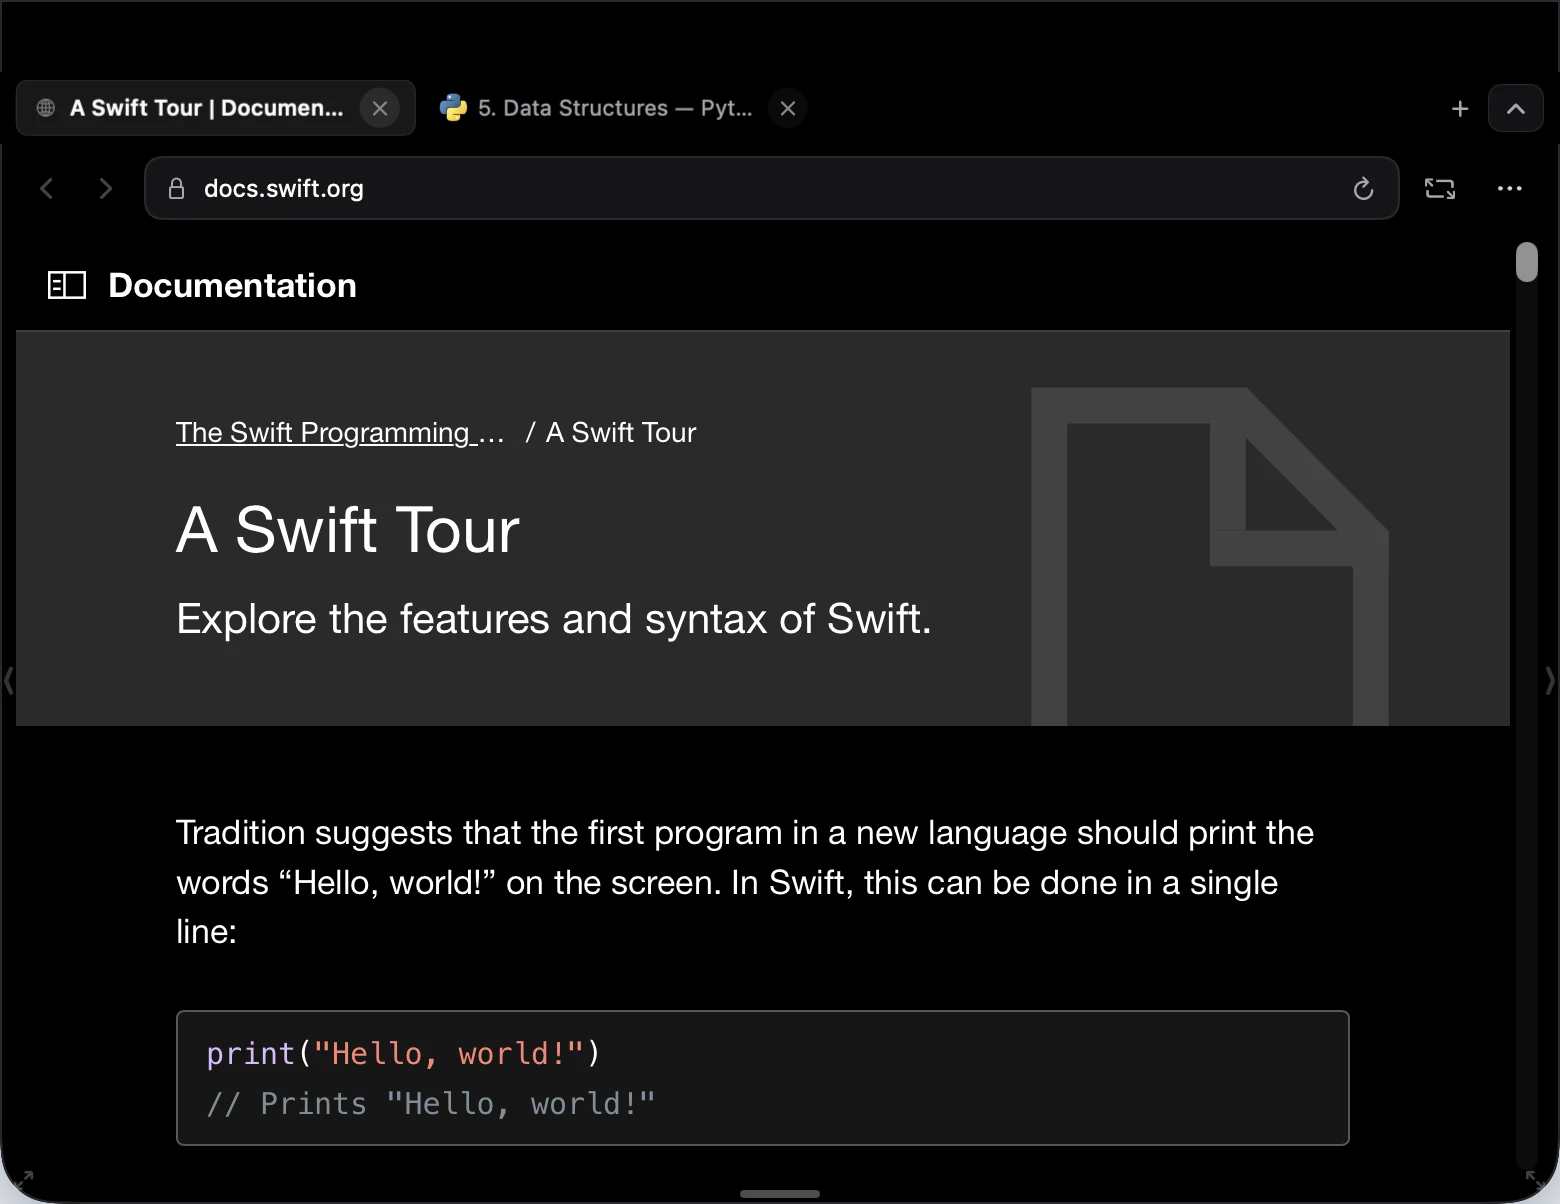Viewport: 1560px width, 1204px height.
Task: Open a new tab with plus icon
Action: coord(1460,108)
